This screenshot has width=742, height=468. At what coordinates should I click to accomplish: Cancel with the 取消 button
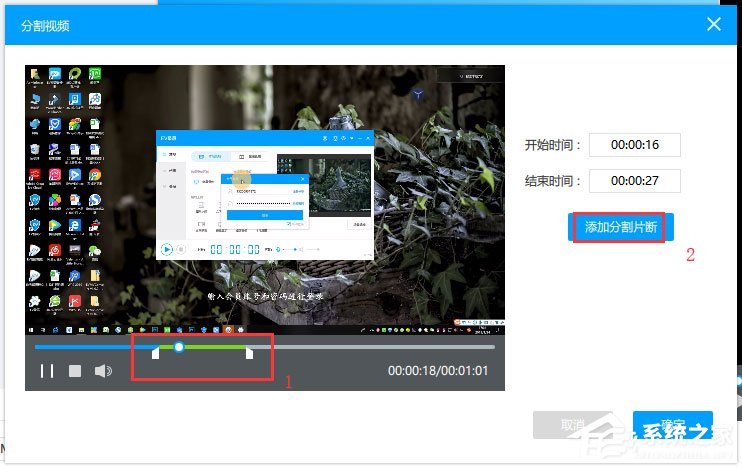573,425
